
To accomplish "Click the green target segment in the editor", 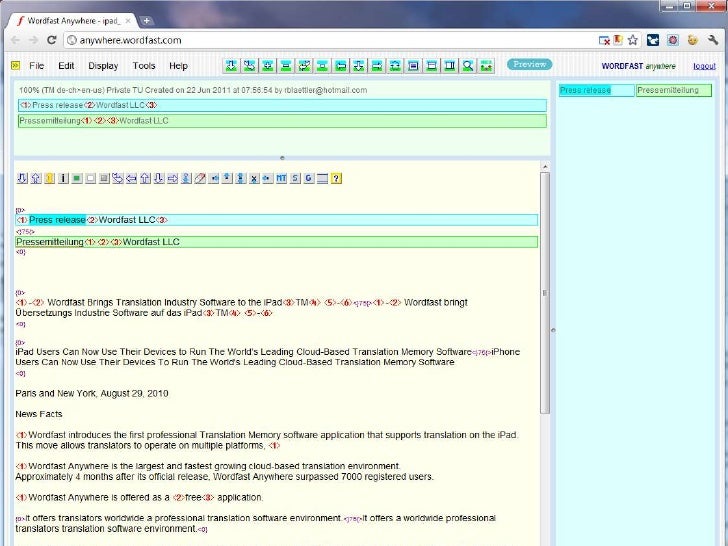I will click(277, 242).
